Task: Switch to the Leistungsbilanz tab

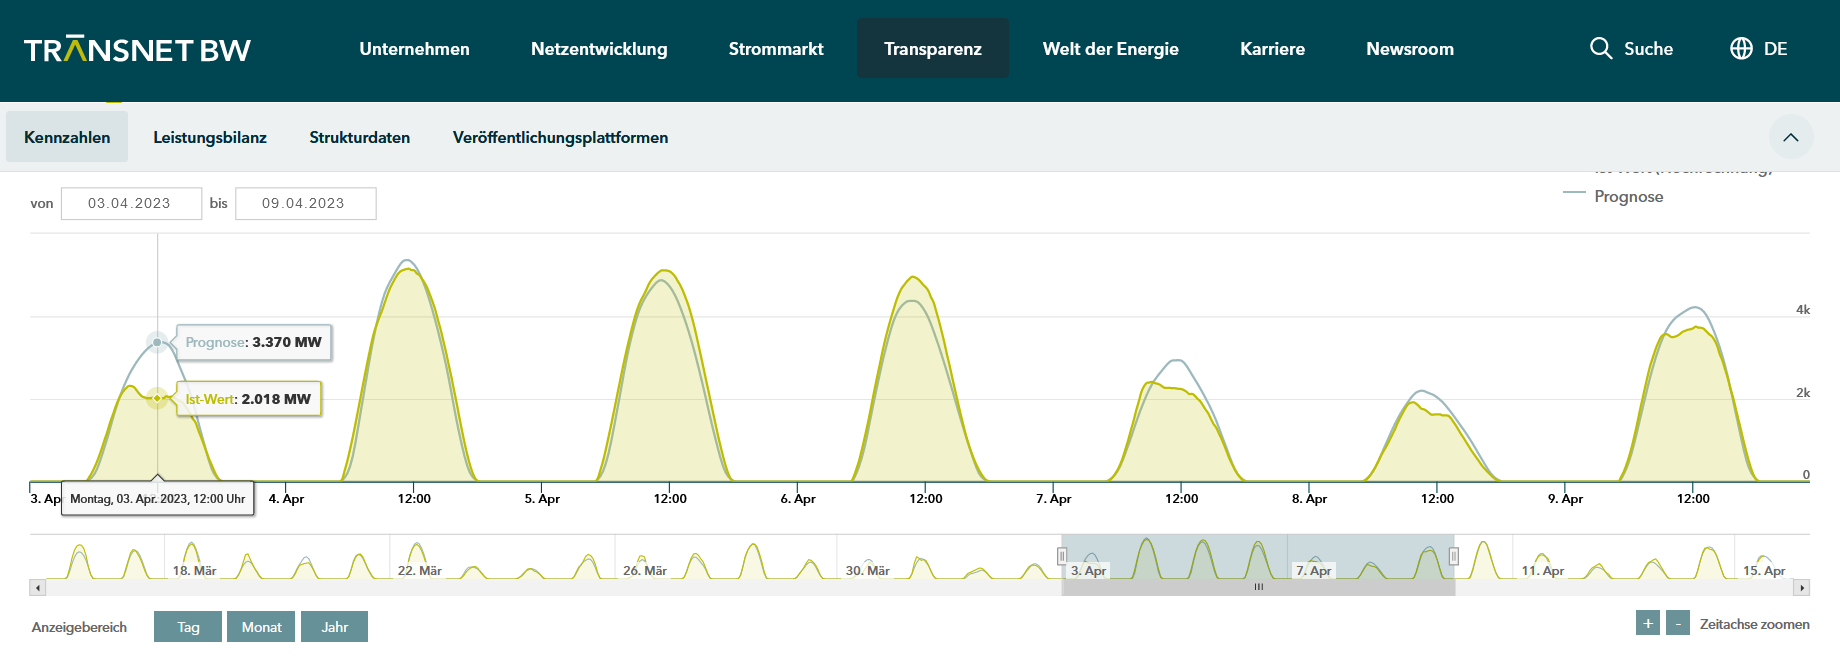Action: [210, 137]
